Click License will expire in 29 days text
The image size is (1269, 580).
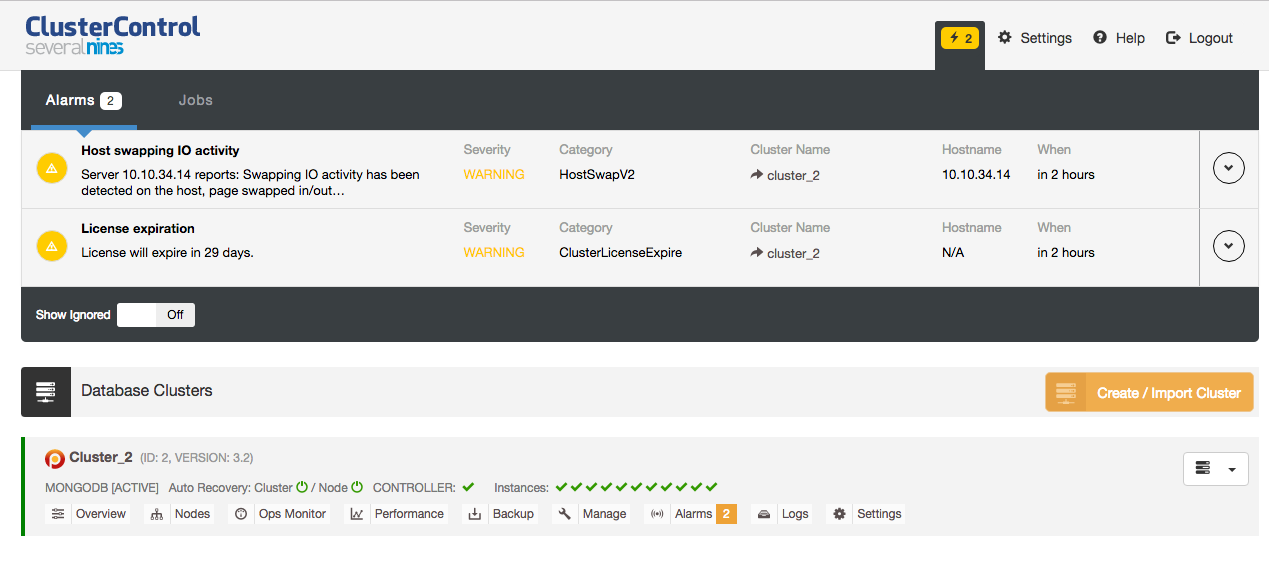coord(167,252)
